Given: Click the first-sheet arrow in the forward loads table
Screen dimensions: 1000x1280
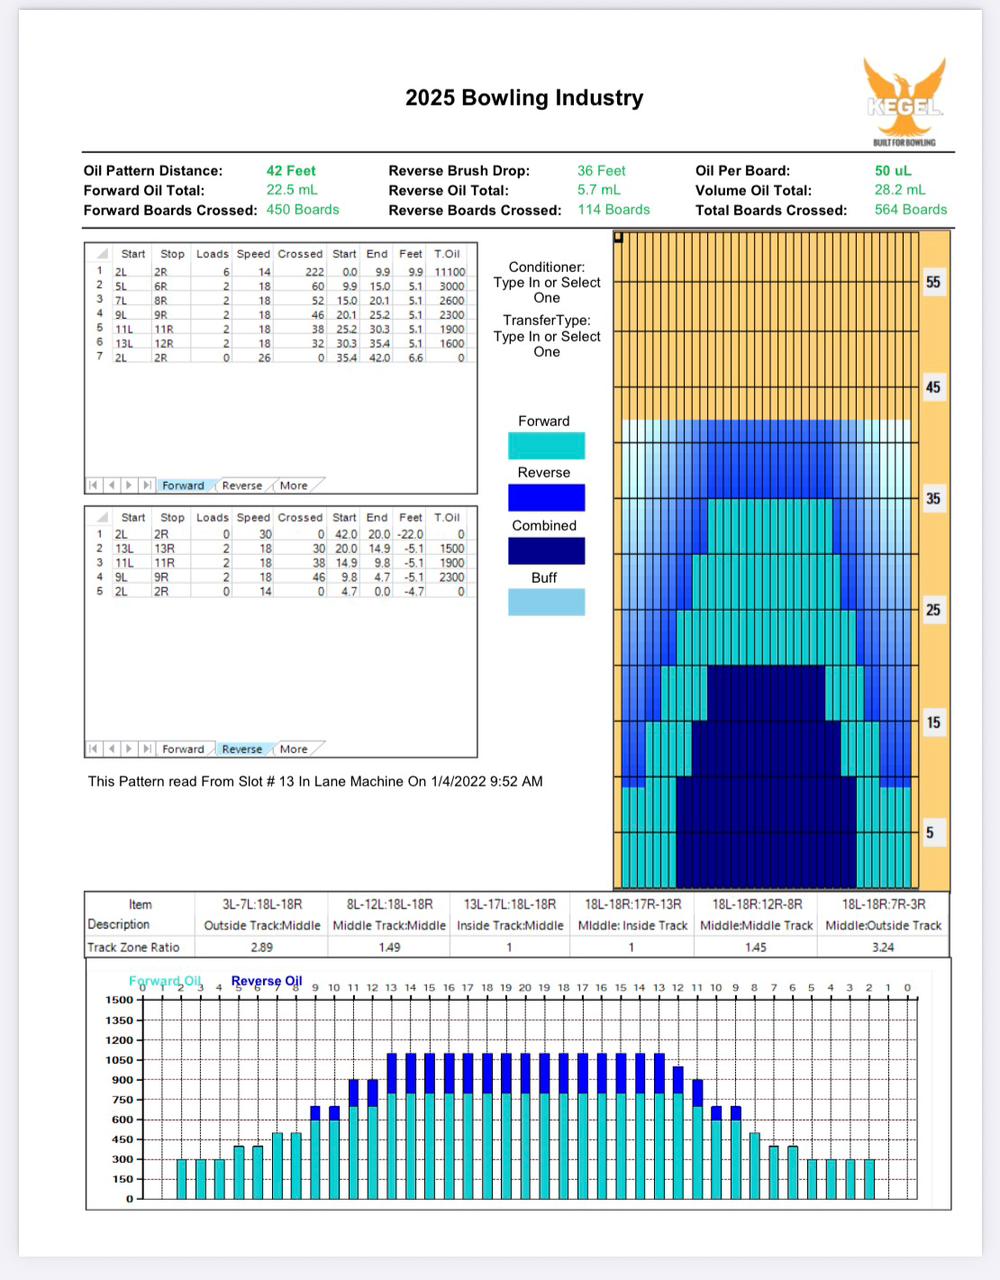Looking at the screenshot, I should (x=94, y=486).
